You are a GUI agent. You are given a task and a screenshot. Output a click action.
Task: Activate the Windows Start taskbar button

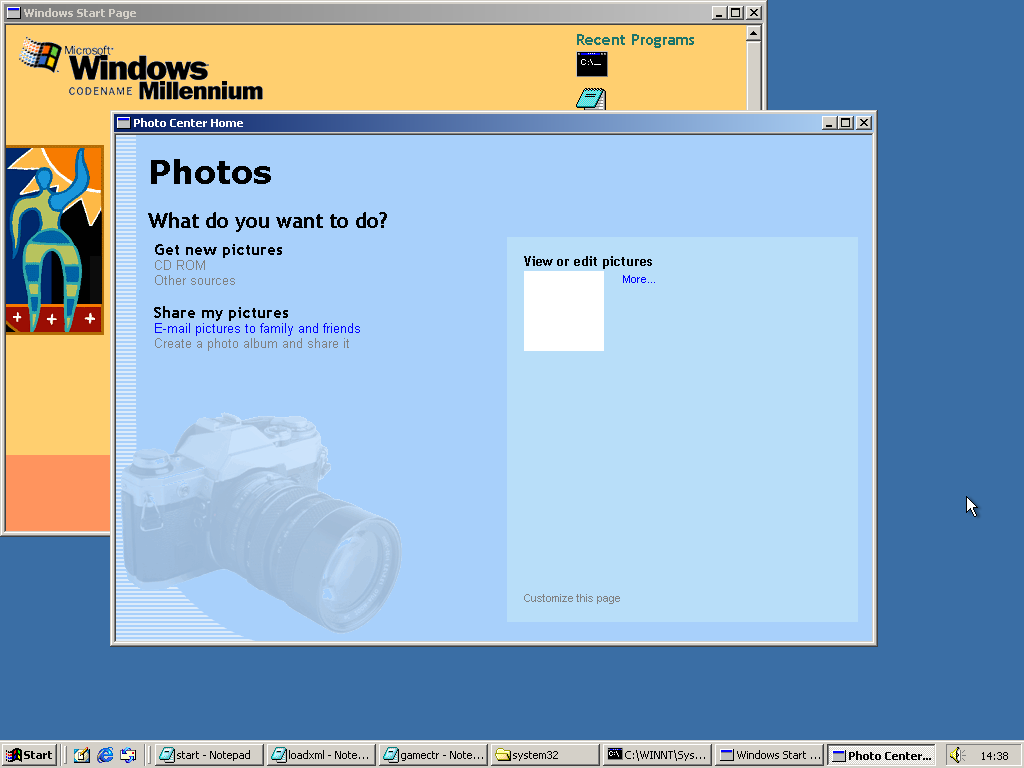(769, 756)
